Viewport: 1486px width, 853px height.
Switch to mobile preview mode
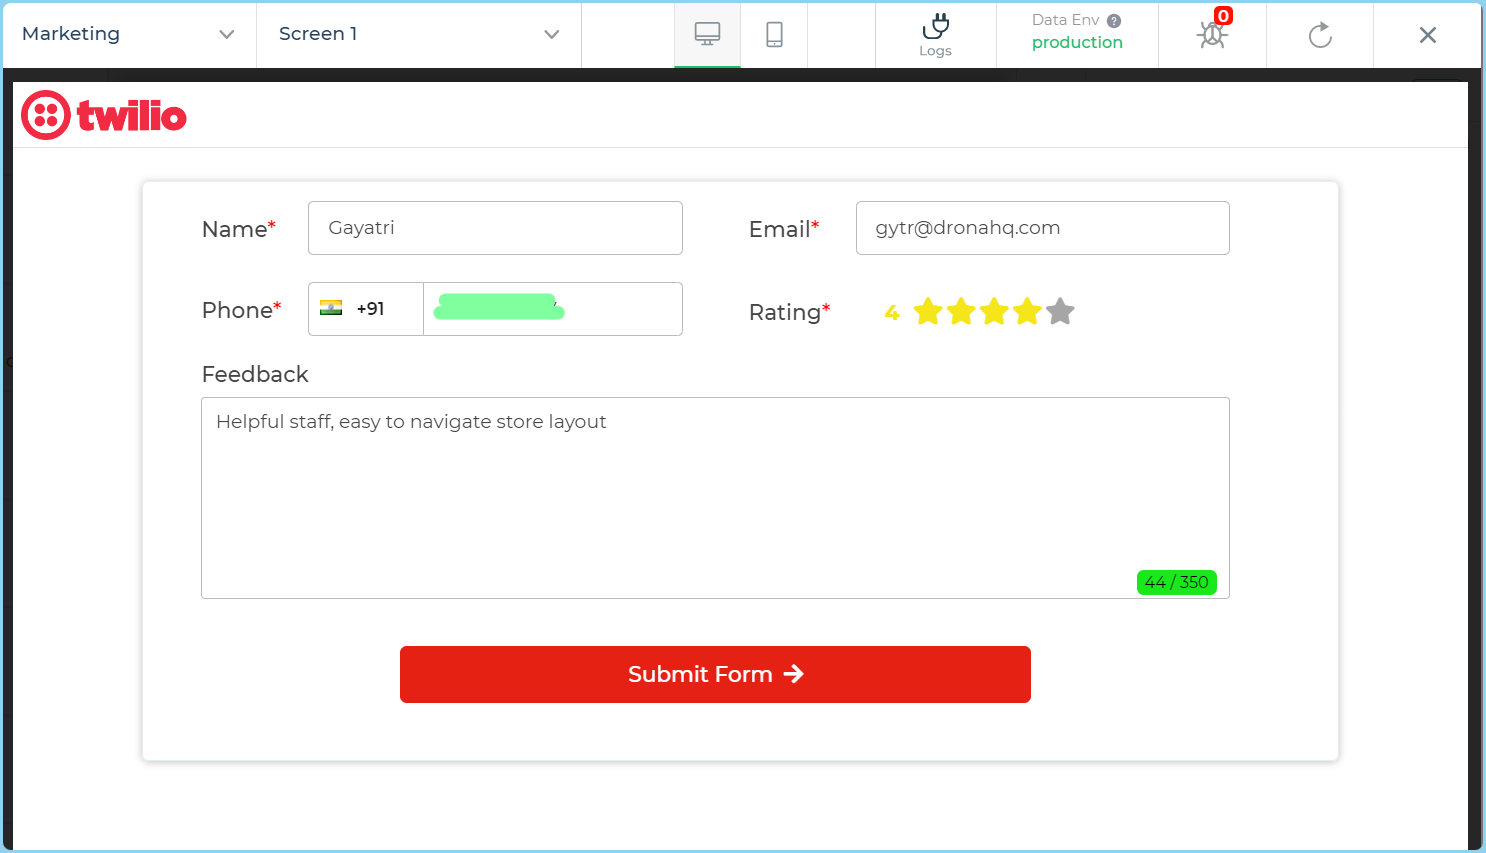774,34
